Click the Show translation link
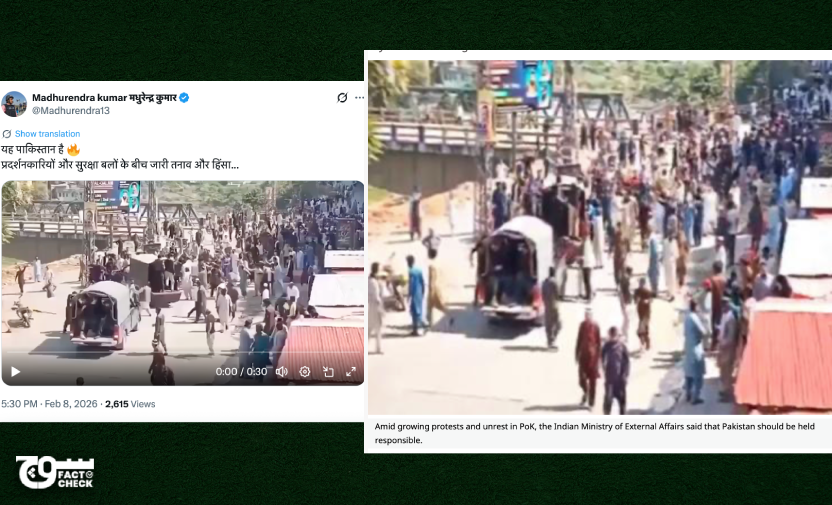The image size is (832, 505). (x=47, y=134)
